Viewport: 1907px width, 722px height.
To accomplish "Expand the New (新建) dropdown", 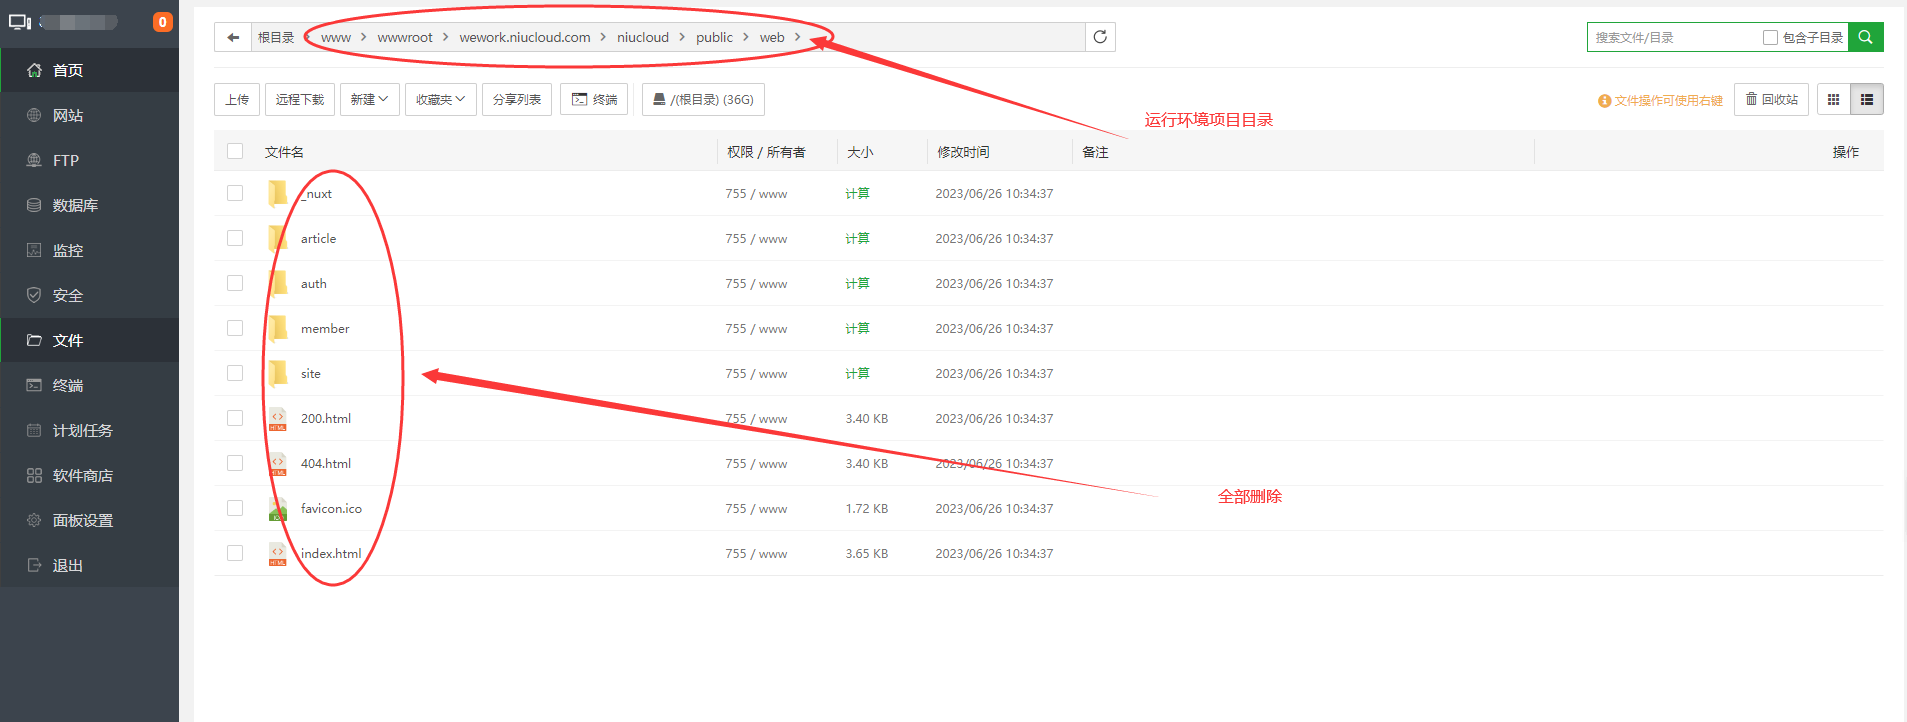I will coord(369,100).
